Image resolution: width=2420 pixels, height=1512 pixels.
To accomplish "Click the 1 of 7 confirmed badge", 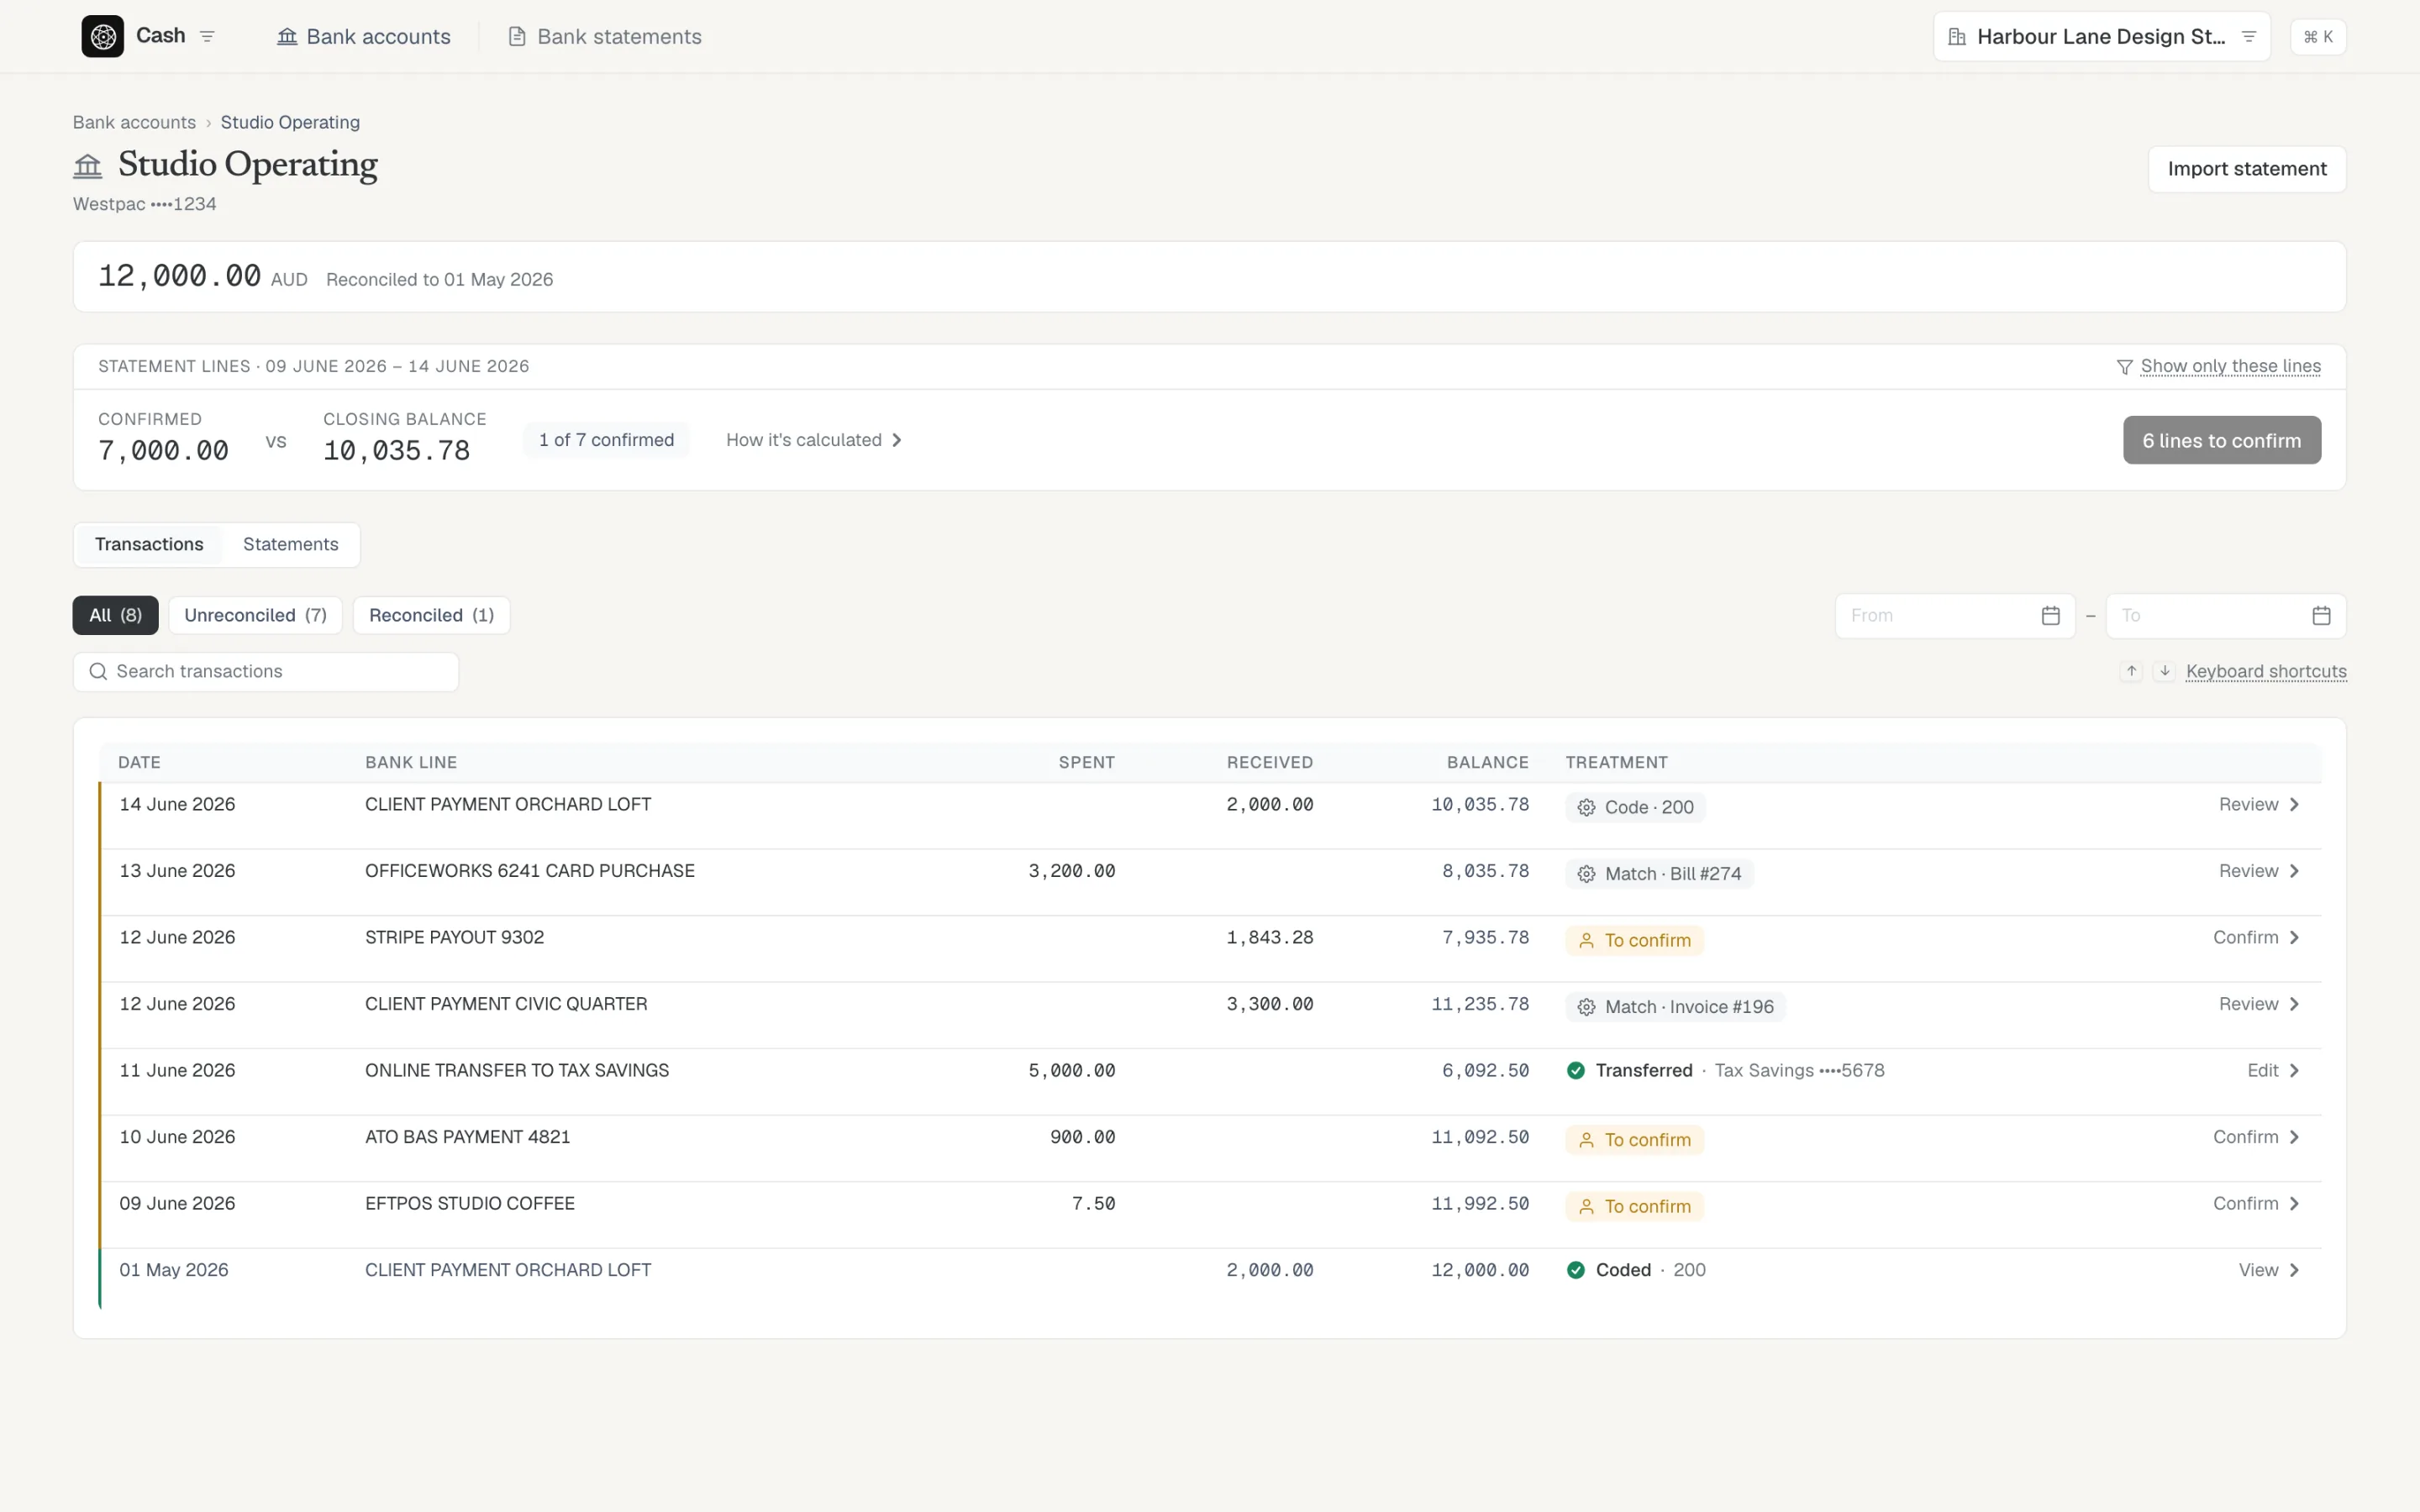I will (x=606, y=440).
